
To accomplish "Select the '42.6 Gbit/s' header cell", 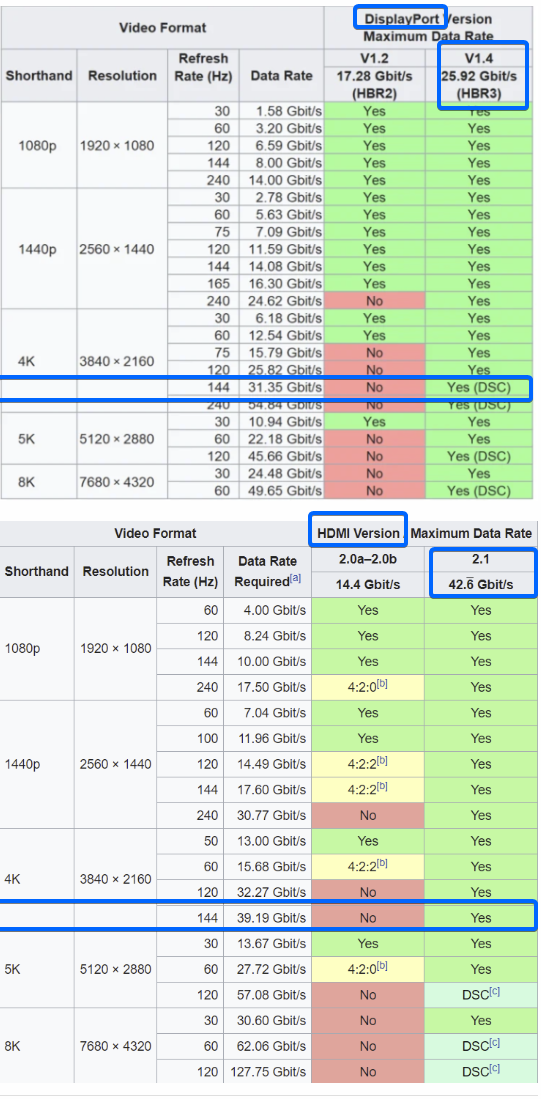I will (481, 585).
